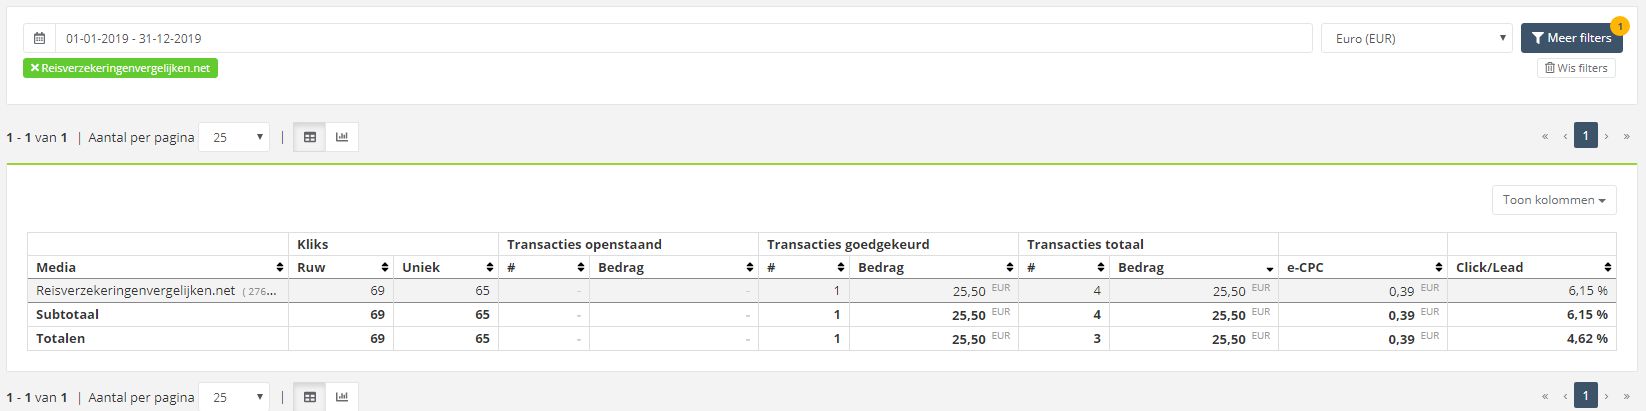1646x411 pixels.
Task: Clear filters with Wis filters
Action: coord(1576,68)
